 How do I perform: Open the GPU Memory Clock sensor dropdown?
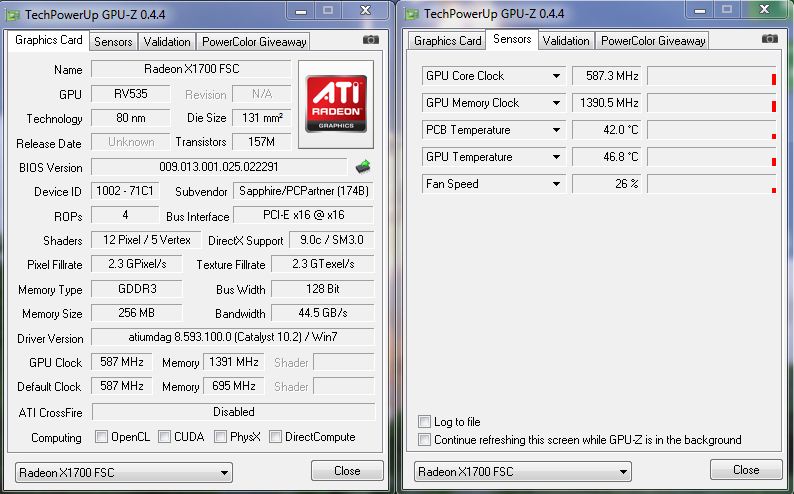[x=556, y=103]
